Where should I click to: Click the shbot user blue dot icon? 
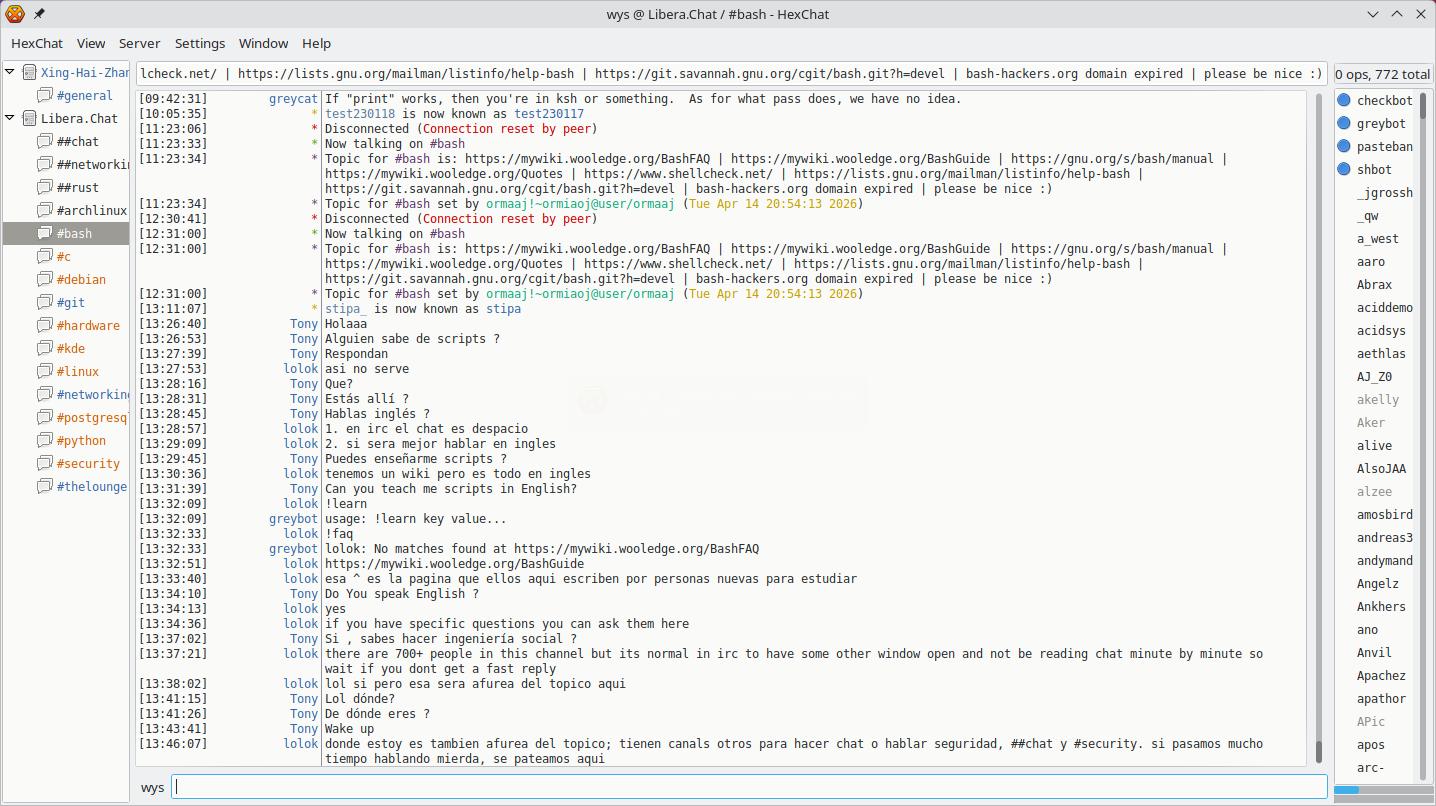pyautogui.click(x=1344, y=169)
